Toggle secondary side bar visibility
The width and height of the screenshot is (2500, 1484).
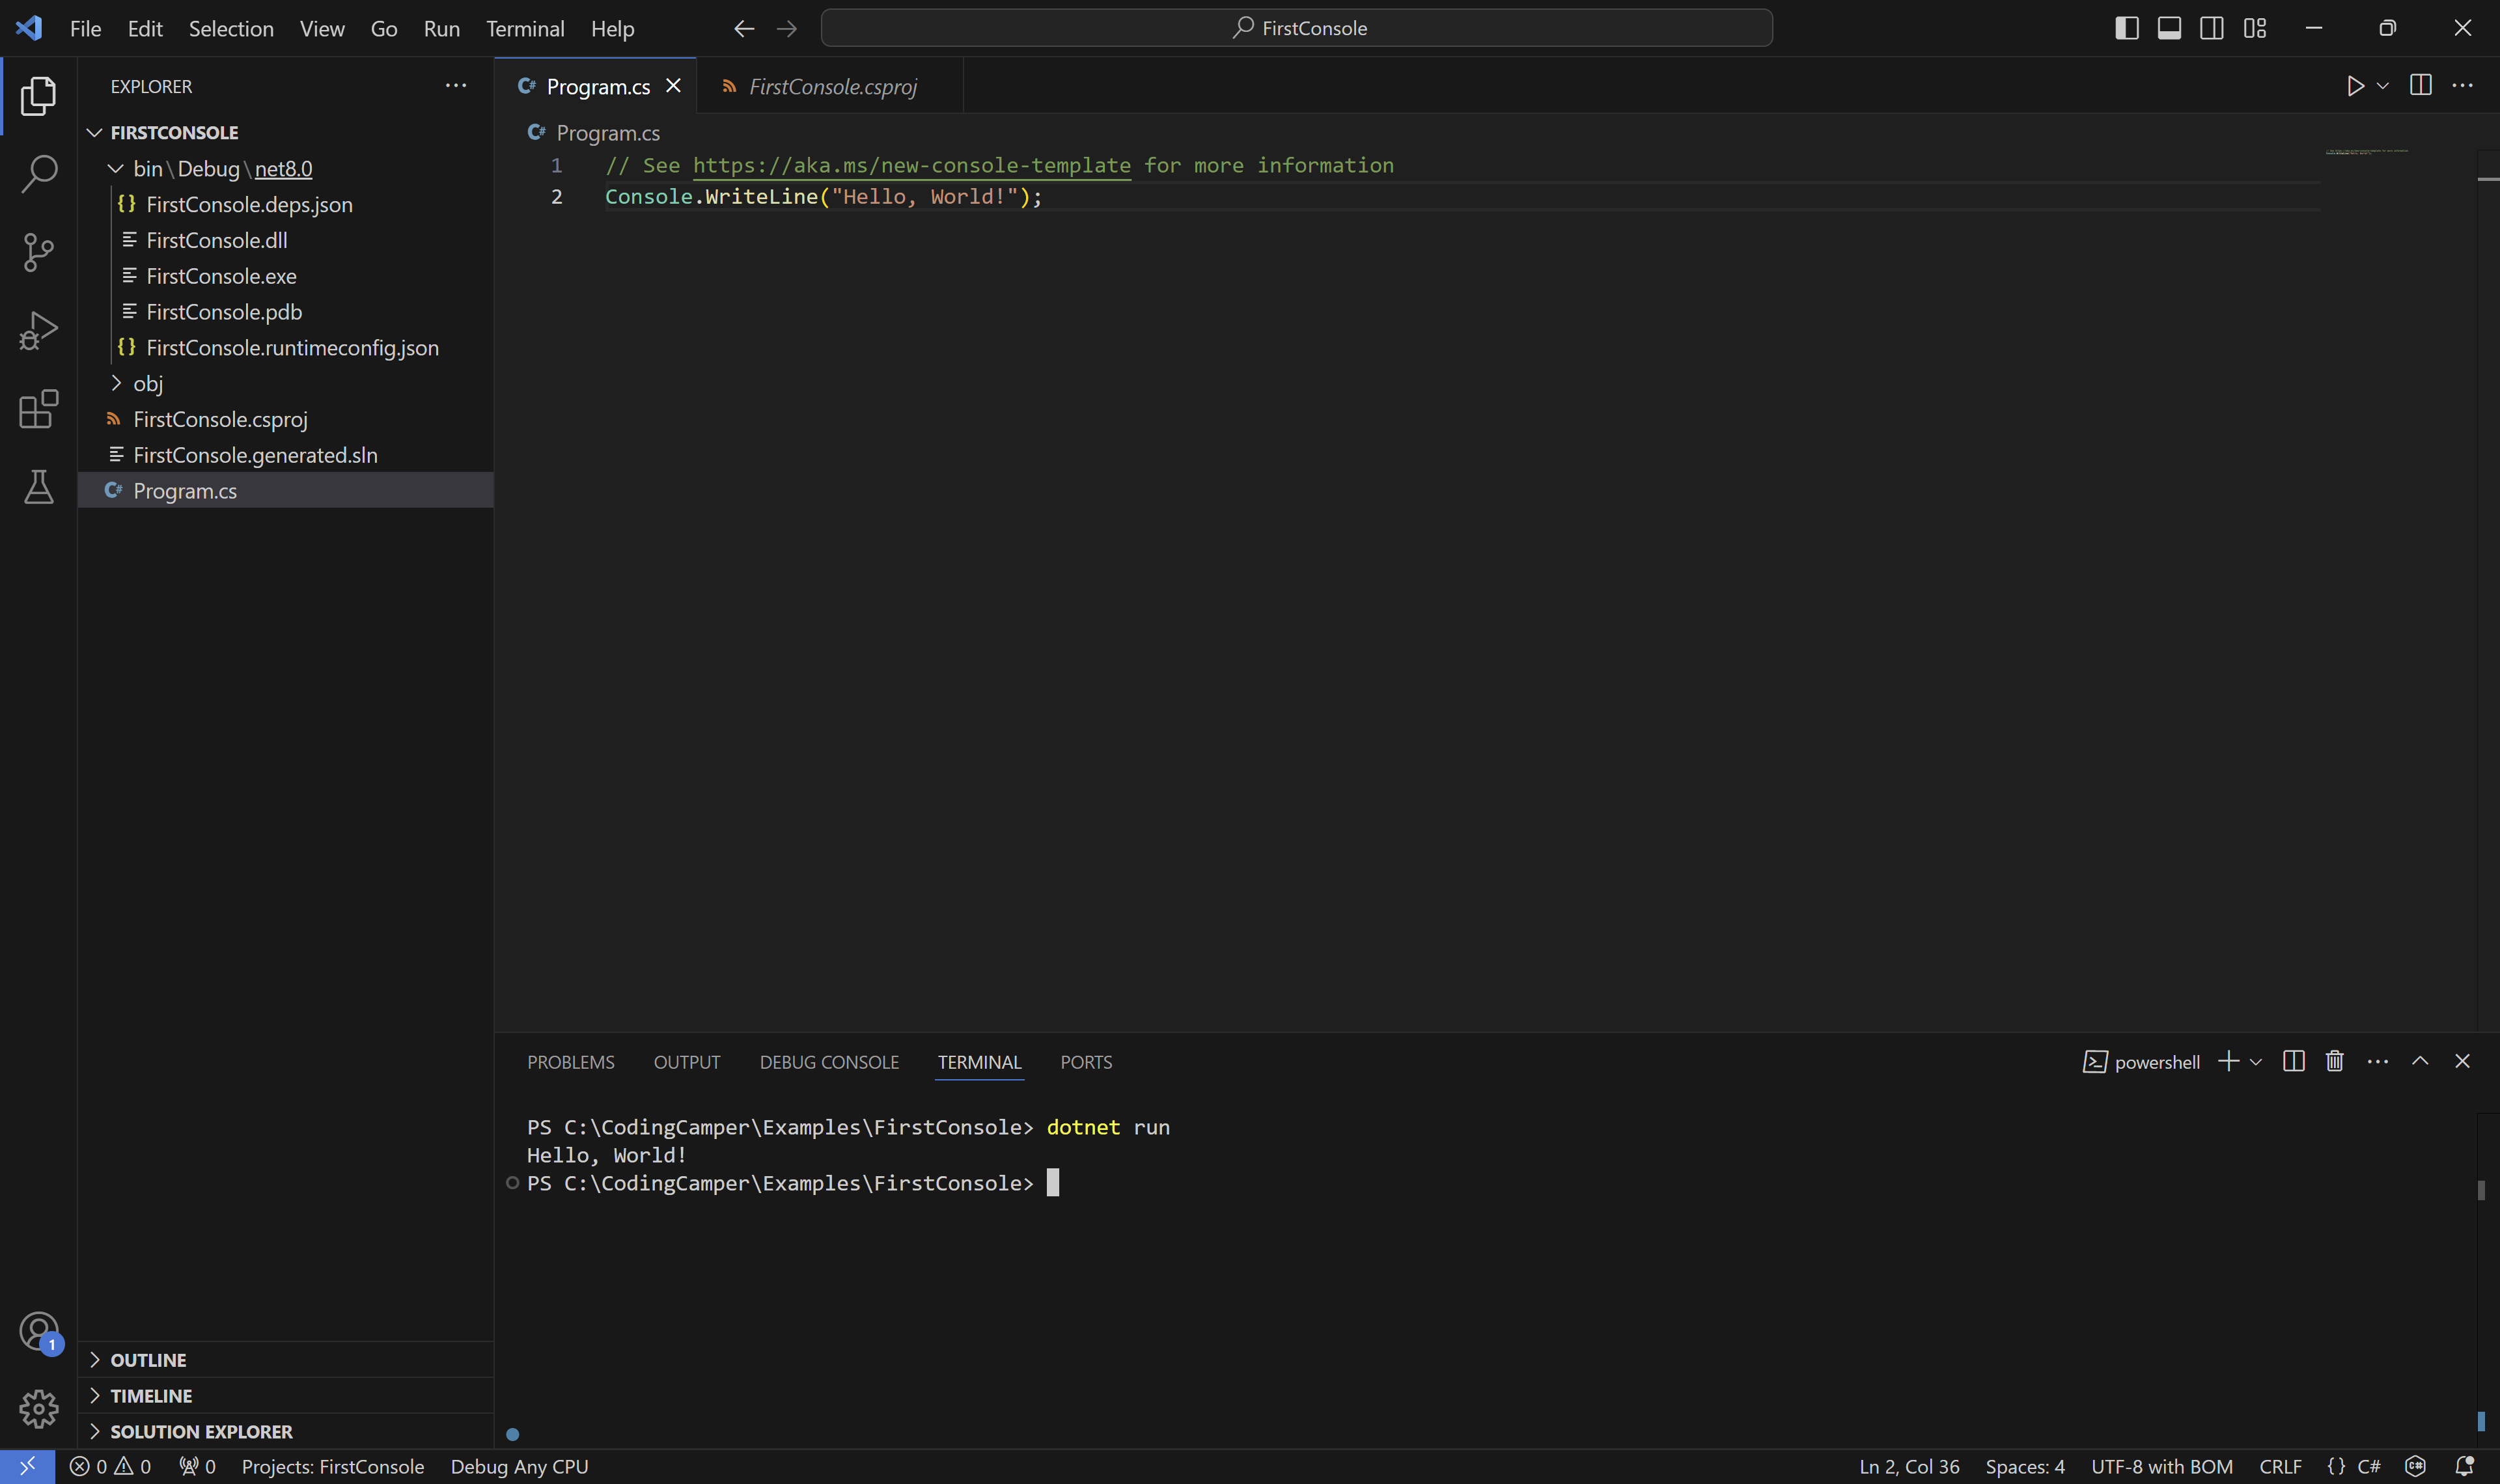pyautogui.click(x=2212, y=28)
